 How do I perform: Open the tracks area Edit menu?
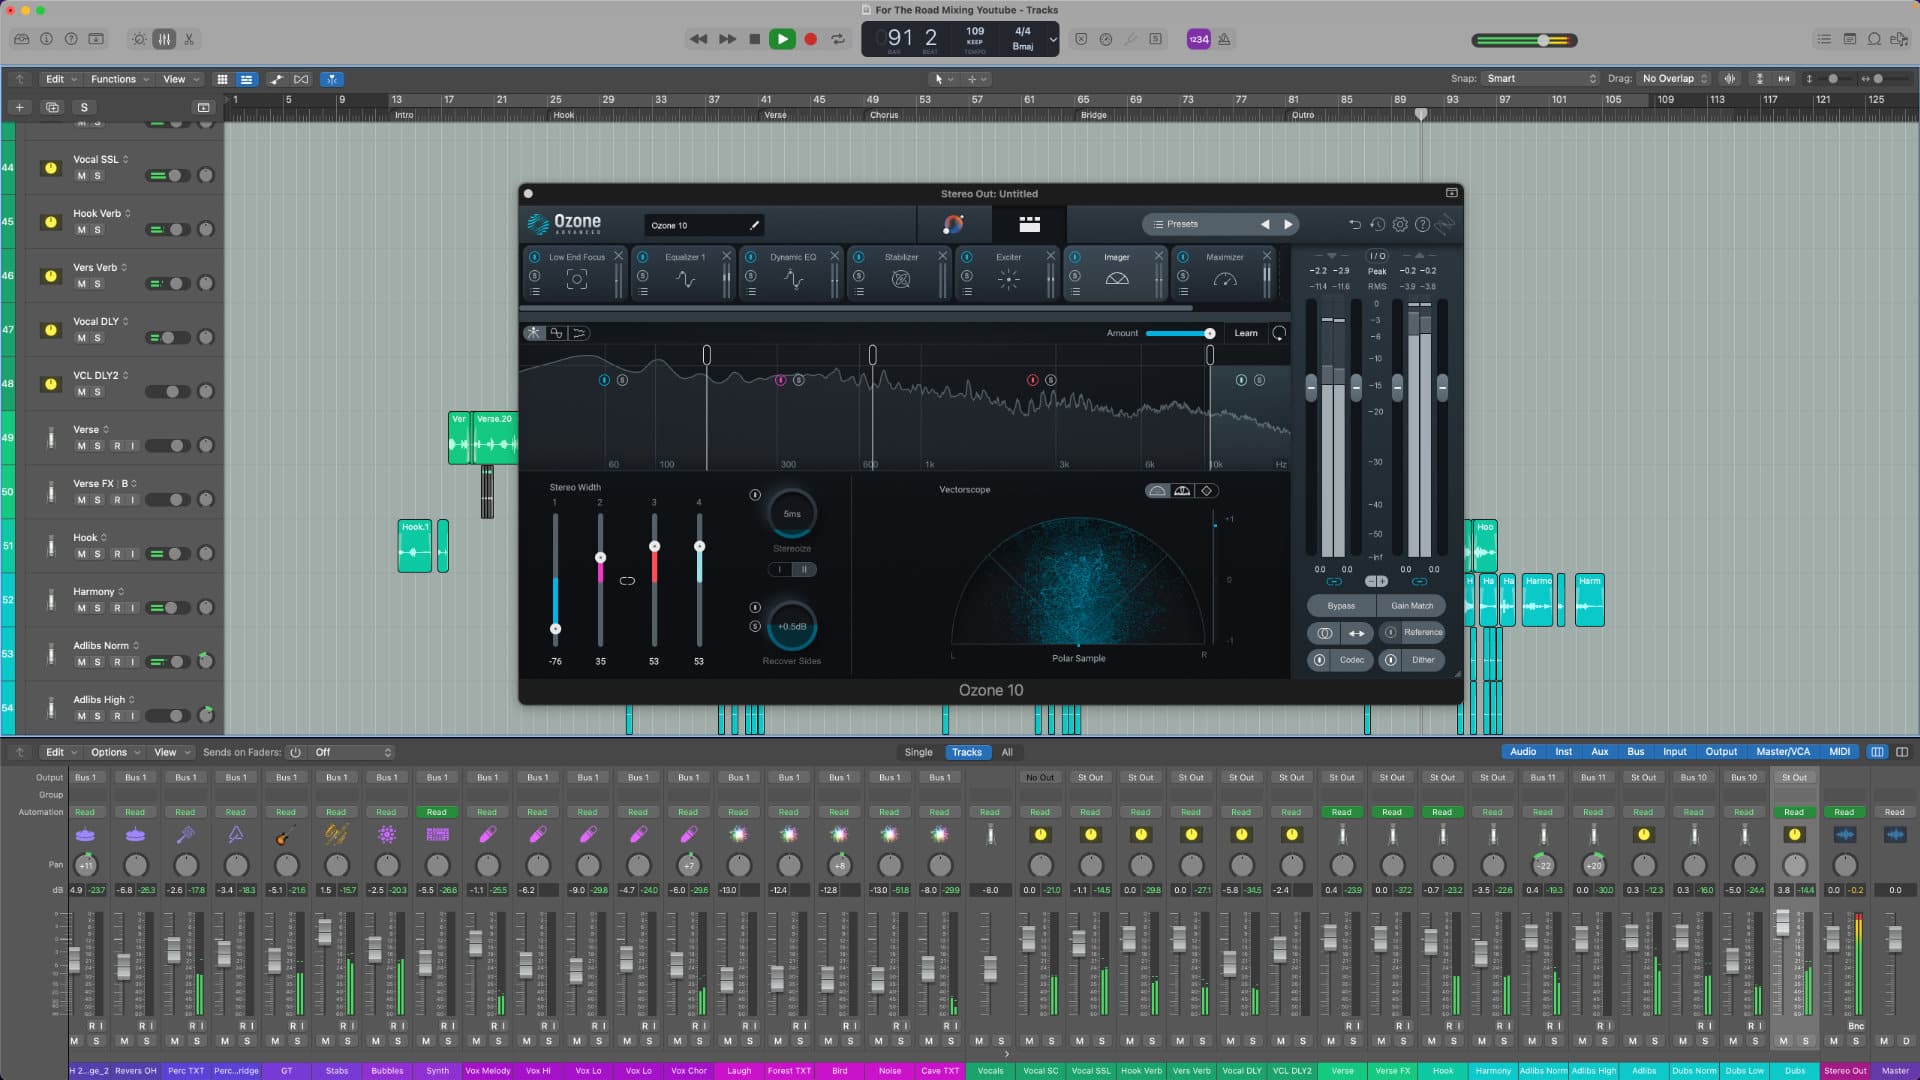coord(60,79)
